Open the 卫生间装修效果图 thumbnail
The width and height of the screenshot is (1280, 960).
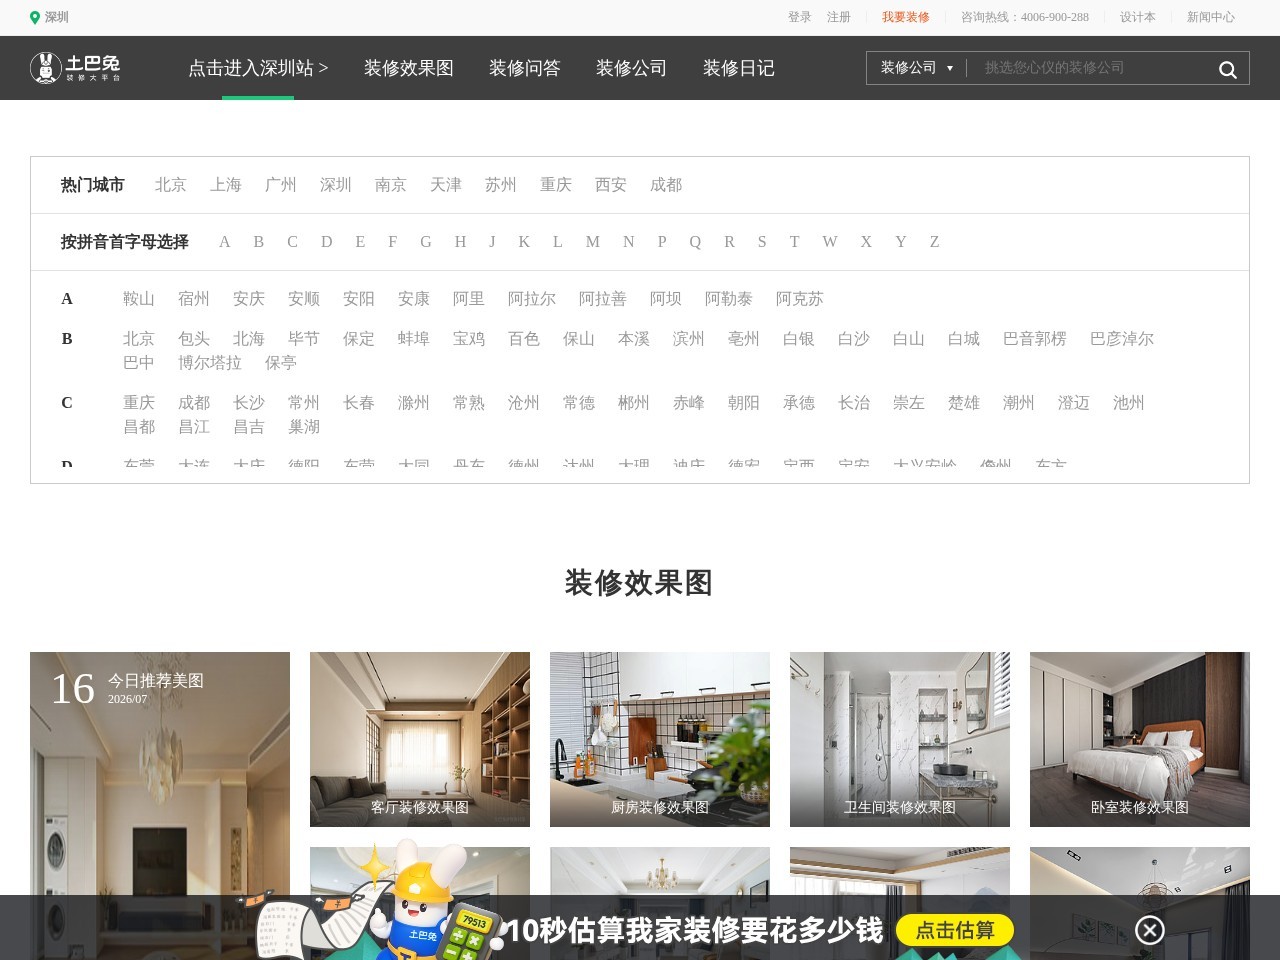900,739
